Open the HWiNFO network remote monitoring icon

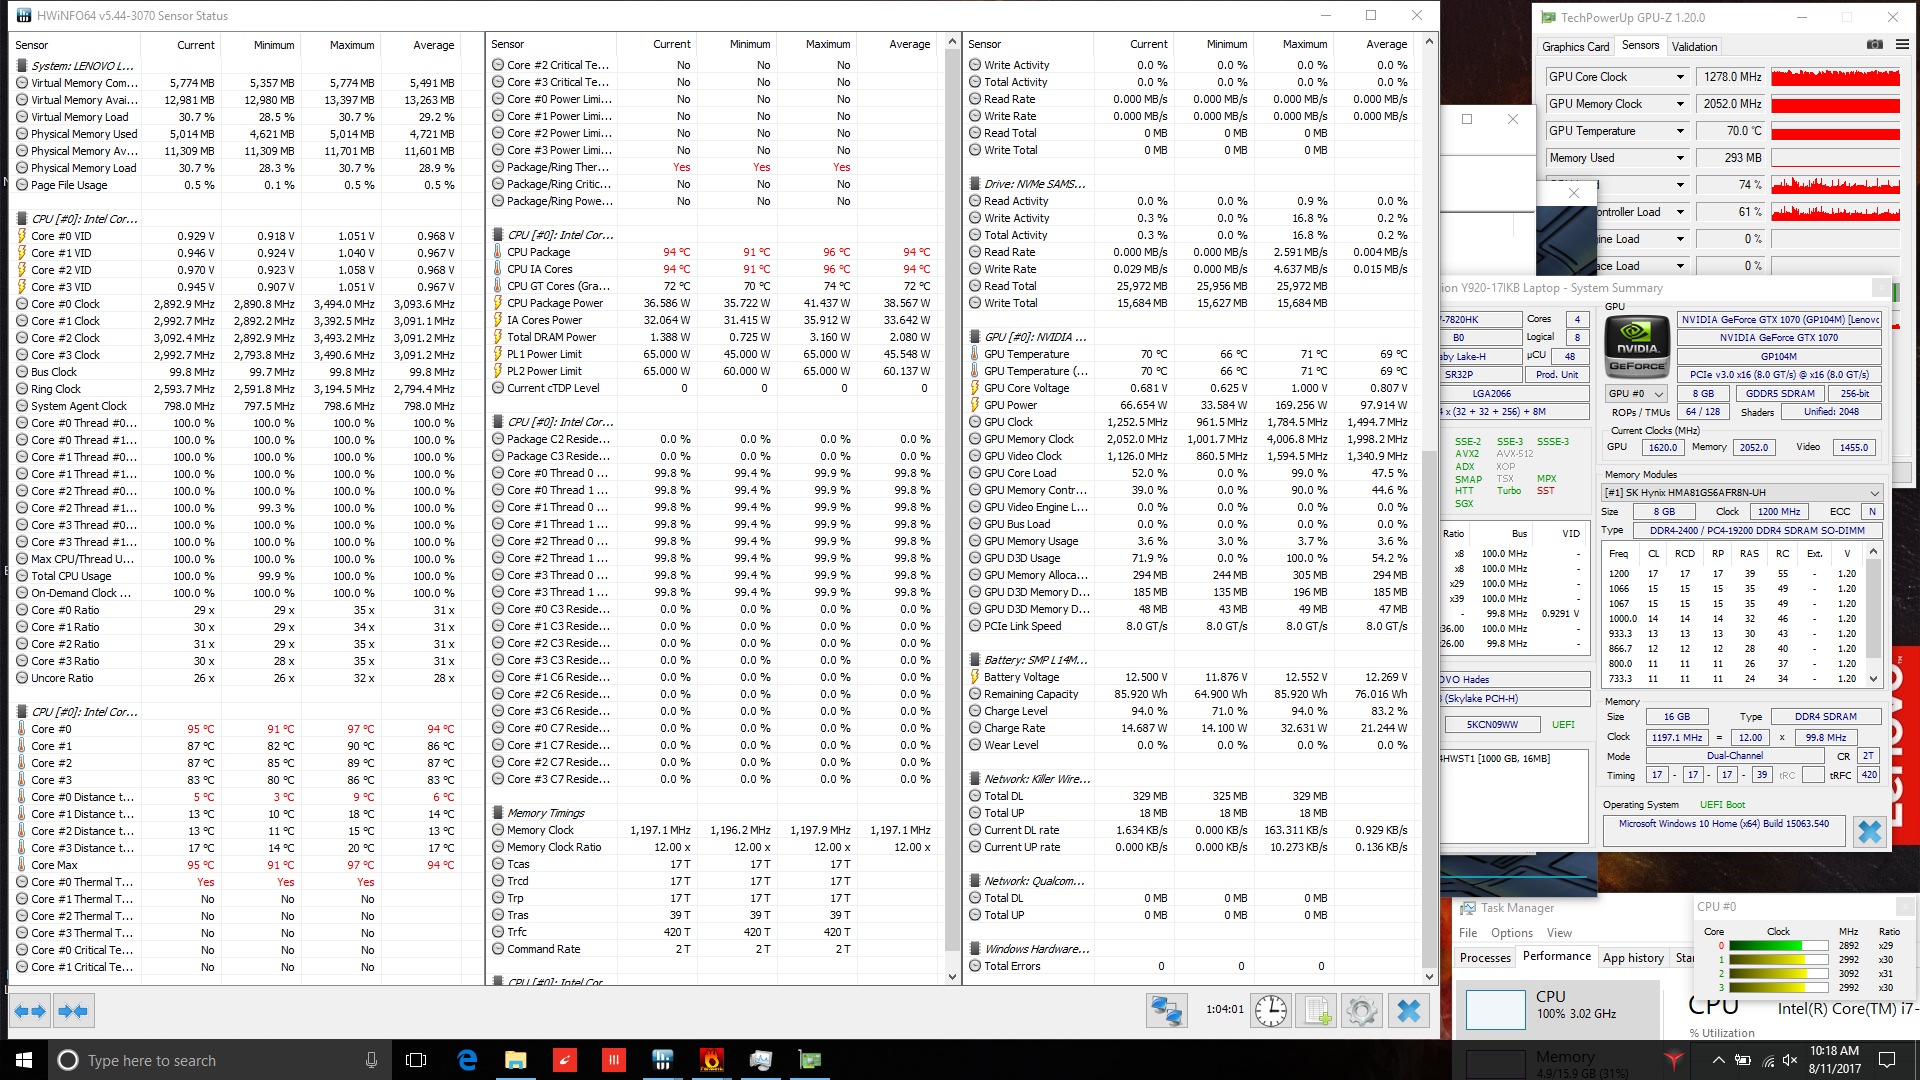click(1166, 1011)
